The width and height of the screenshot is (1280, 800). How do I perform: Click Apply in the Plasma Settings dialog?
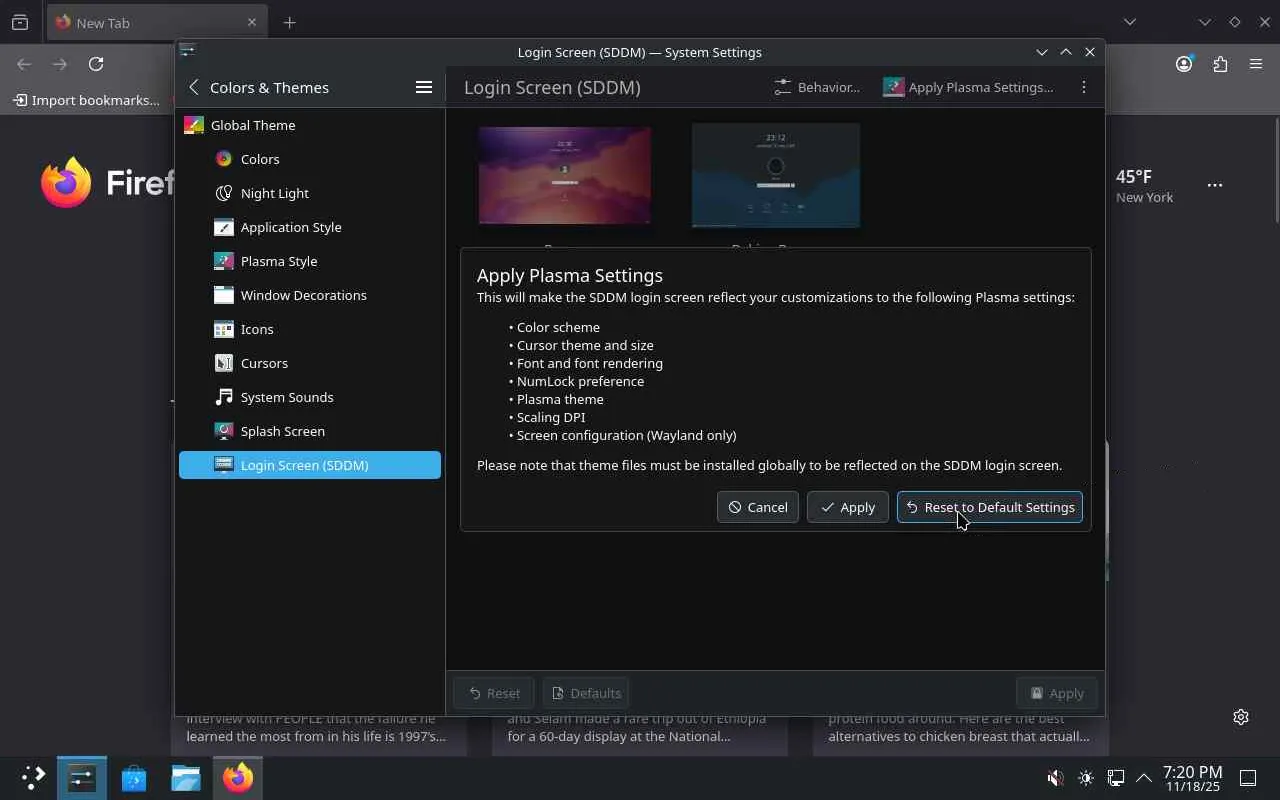pos(848,507)
